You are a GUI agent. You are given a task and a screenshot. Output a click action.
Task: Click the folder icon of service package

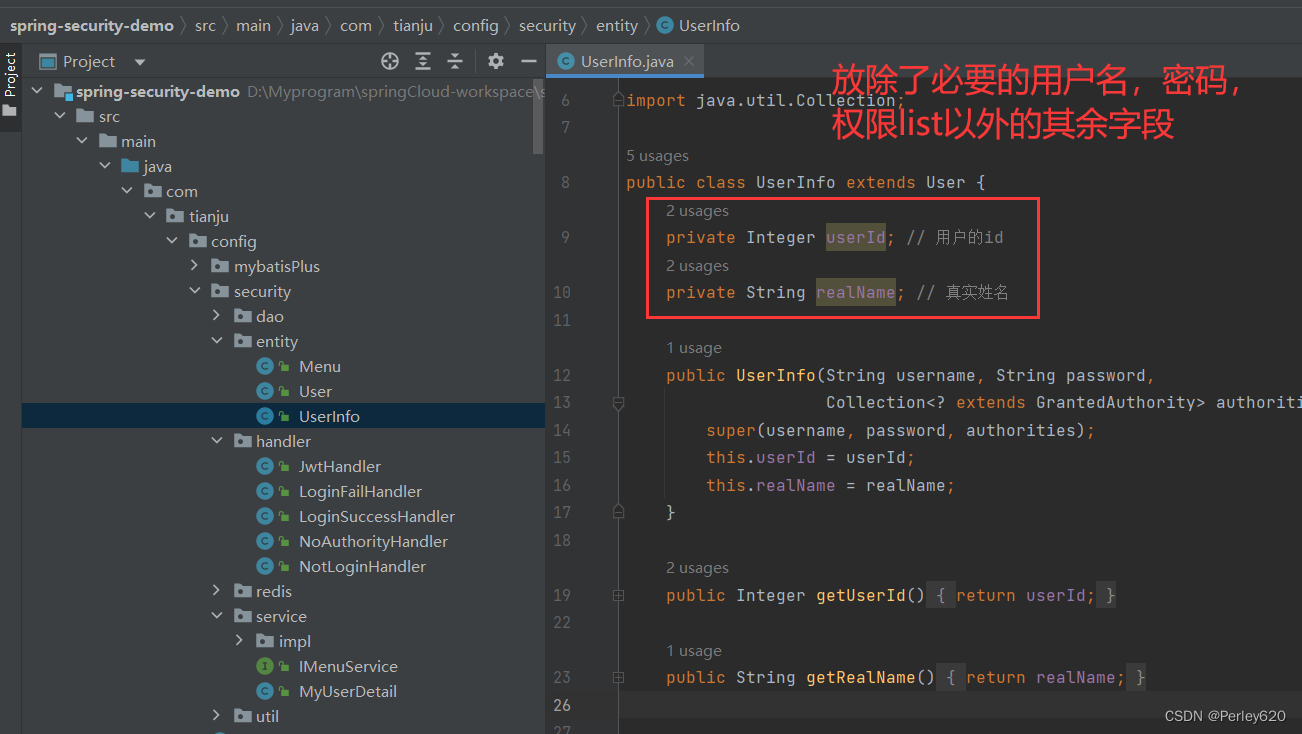pyautogui.click(x=242, y=616)
